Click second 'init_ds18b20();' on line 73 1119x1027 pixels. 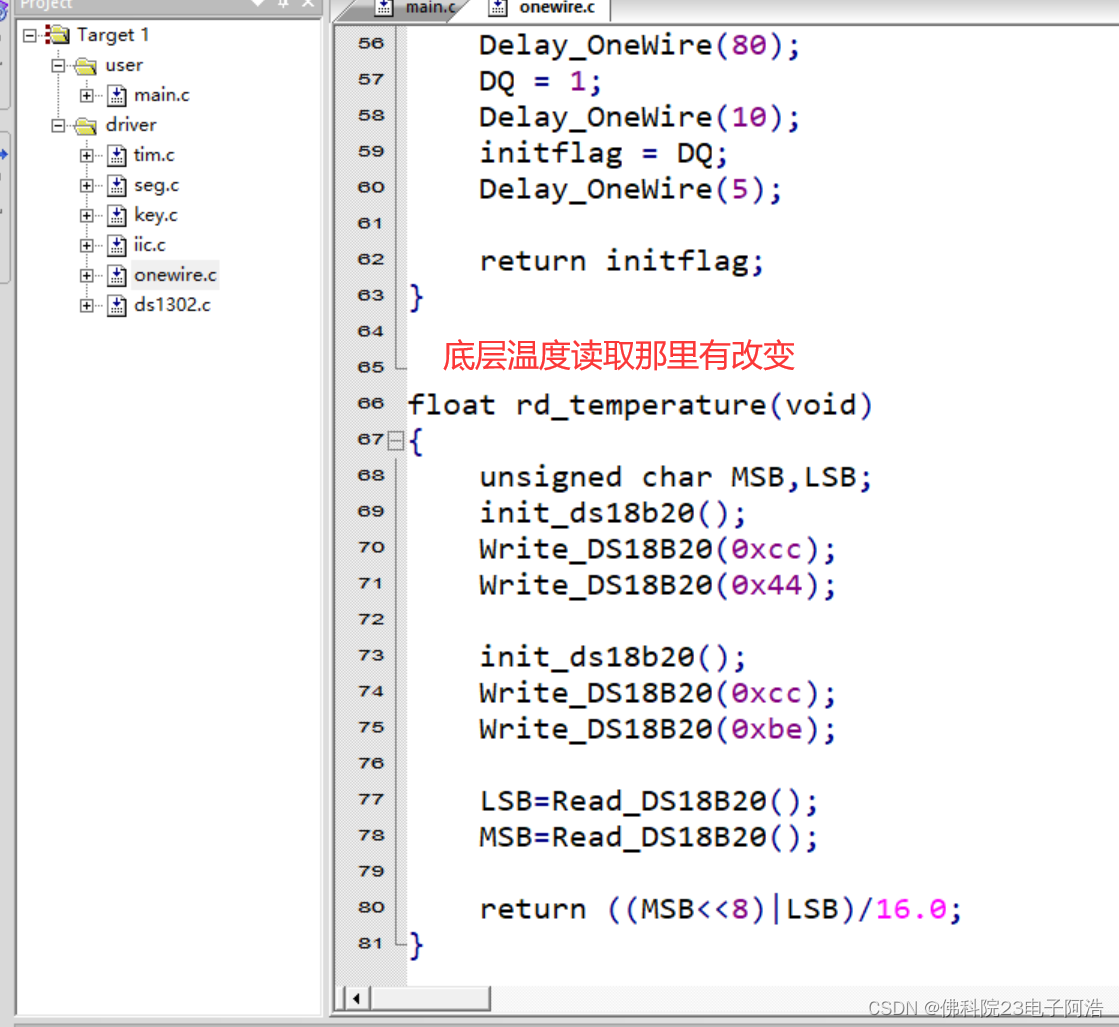pos(612,657)
